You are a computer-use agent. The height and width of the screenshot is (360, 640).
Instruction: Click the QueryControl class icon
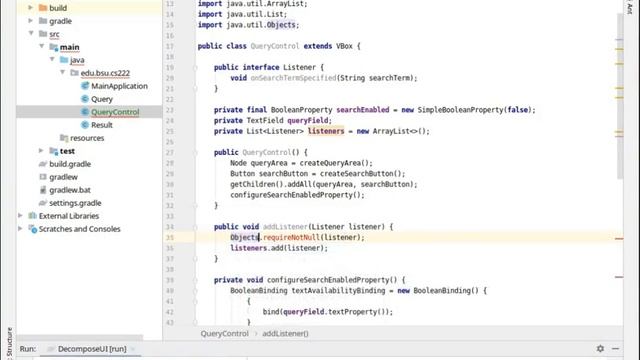[x=85, y=111]
